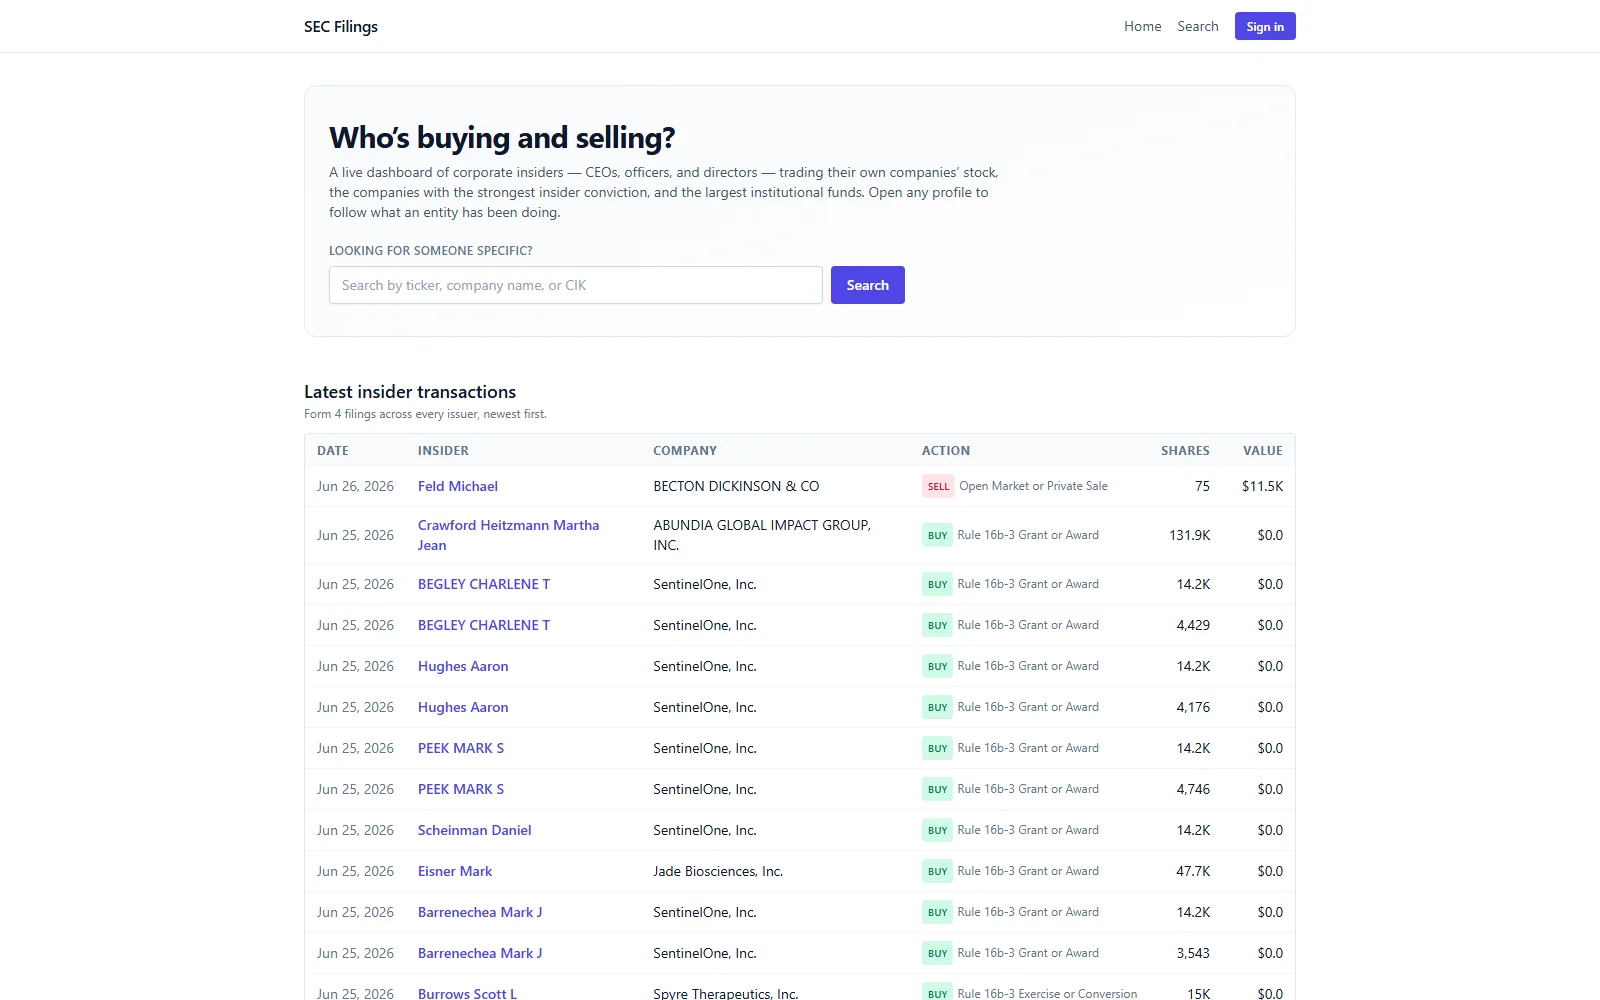
Task: Open the SEC Filings home logo
Action: [341, 27]
